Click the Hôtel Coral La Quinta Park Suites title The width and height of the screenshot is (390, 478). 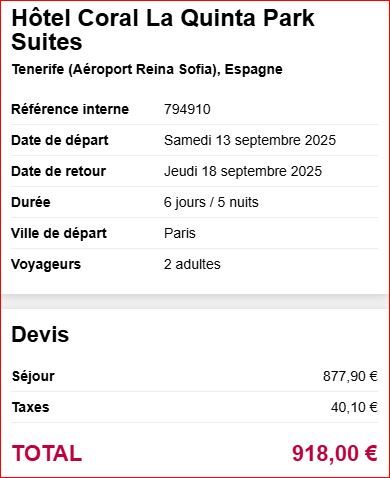[163, 30]
